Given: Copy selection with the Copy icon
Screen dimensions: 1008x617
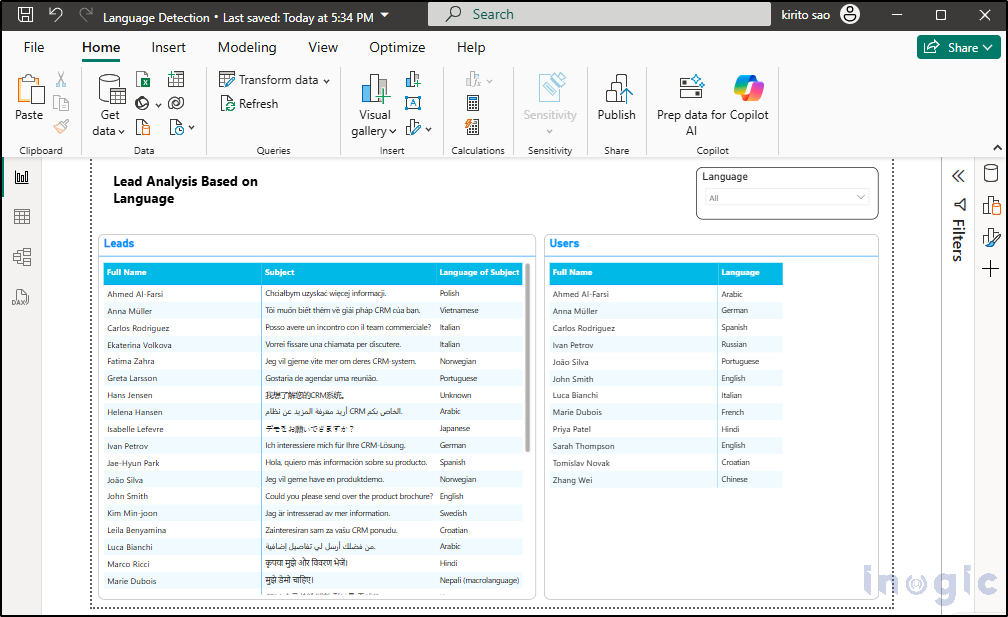Looking at the screenshot, I should (x=61, y=103).
